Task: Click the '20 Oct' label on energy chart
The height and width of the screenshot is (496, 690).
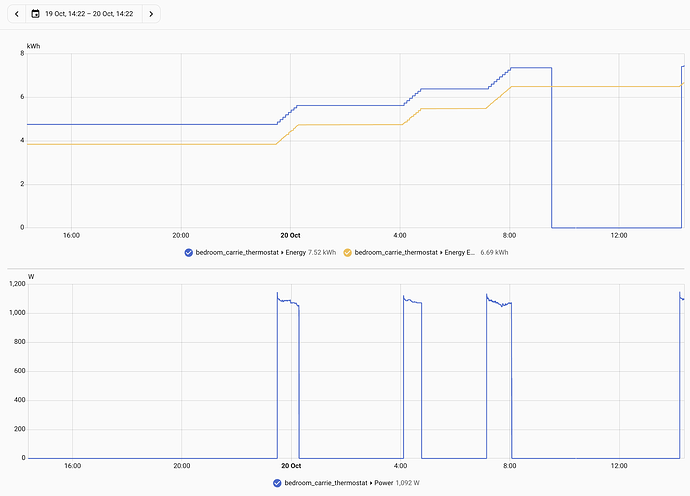Action: pos(290,235)
